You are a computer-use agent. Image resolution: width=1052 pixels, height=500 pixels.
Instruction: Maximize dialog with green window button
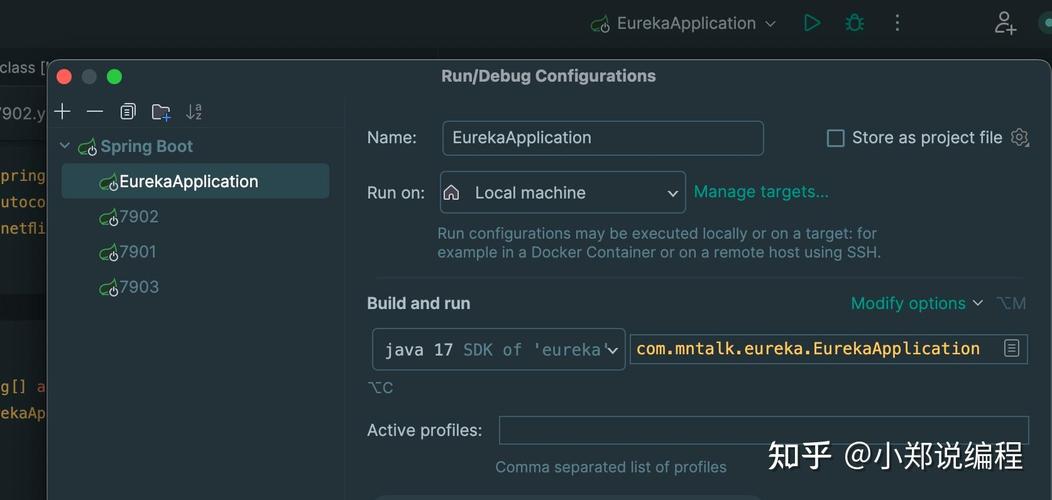[x=115, y=77]
